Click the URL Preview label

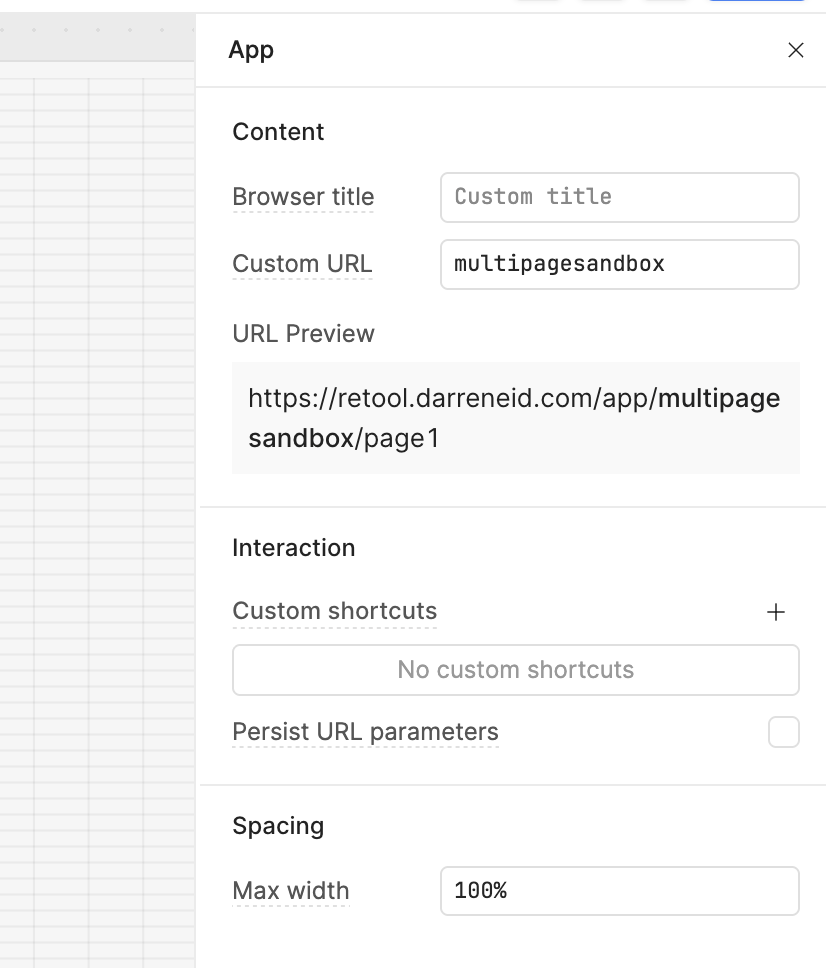pos(303,334)
